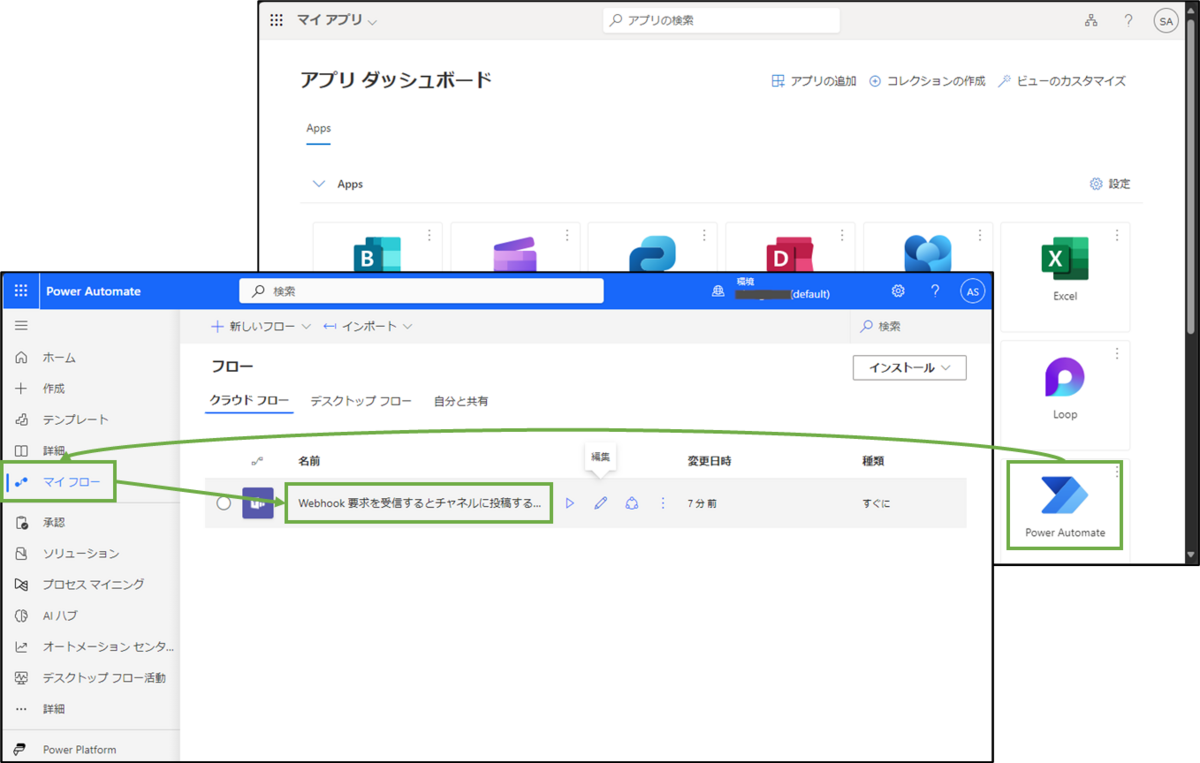Open Power Automate help question mark
1200x763 pixels.
point(935,291)
